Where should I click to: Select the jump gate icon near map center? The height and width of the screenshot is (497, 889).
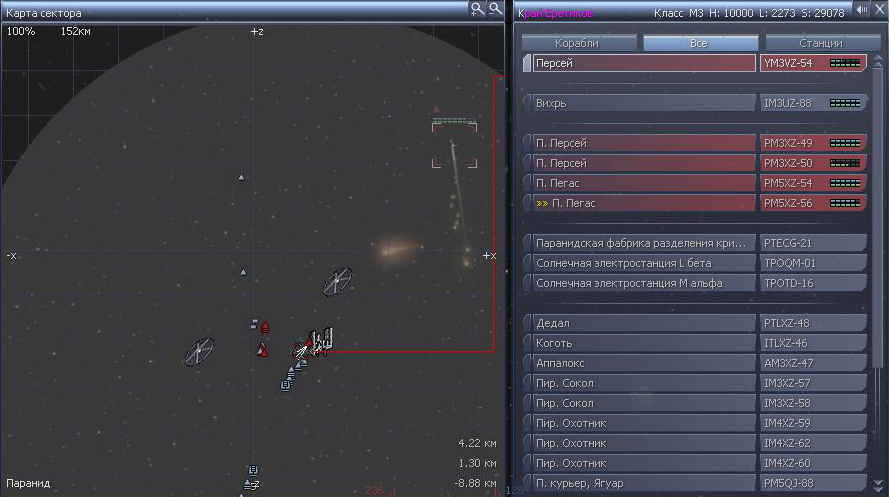(x=337, y=282)
